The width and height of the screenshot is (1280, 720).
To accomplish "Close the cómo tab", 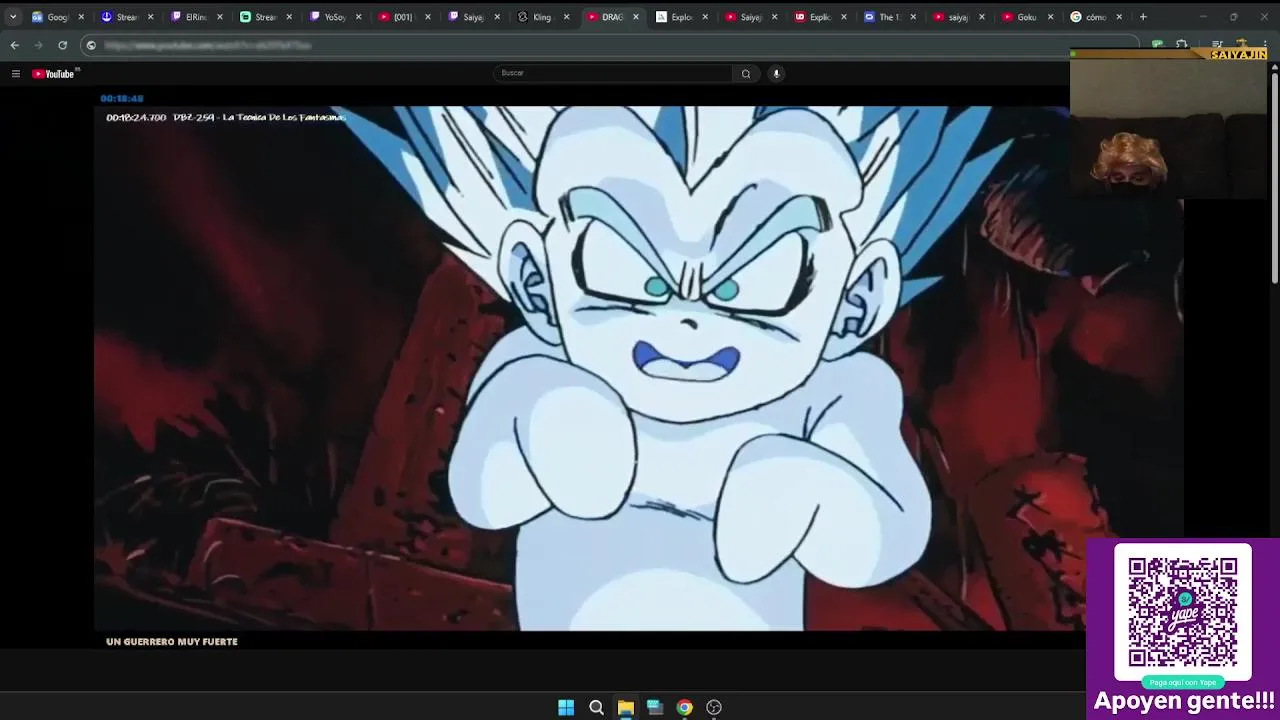I will pyautogui.click(x=1119, y=17).
